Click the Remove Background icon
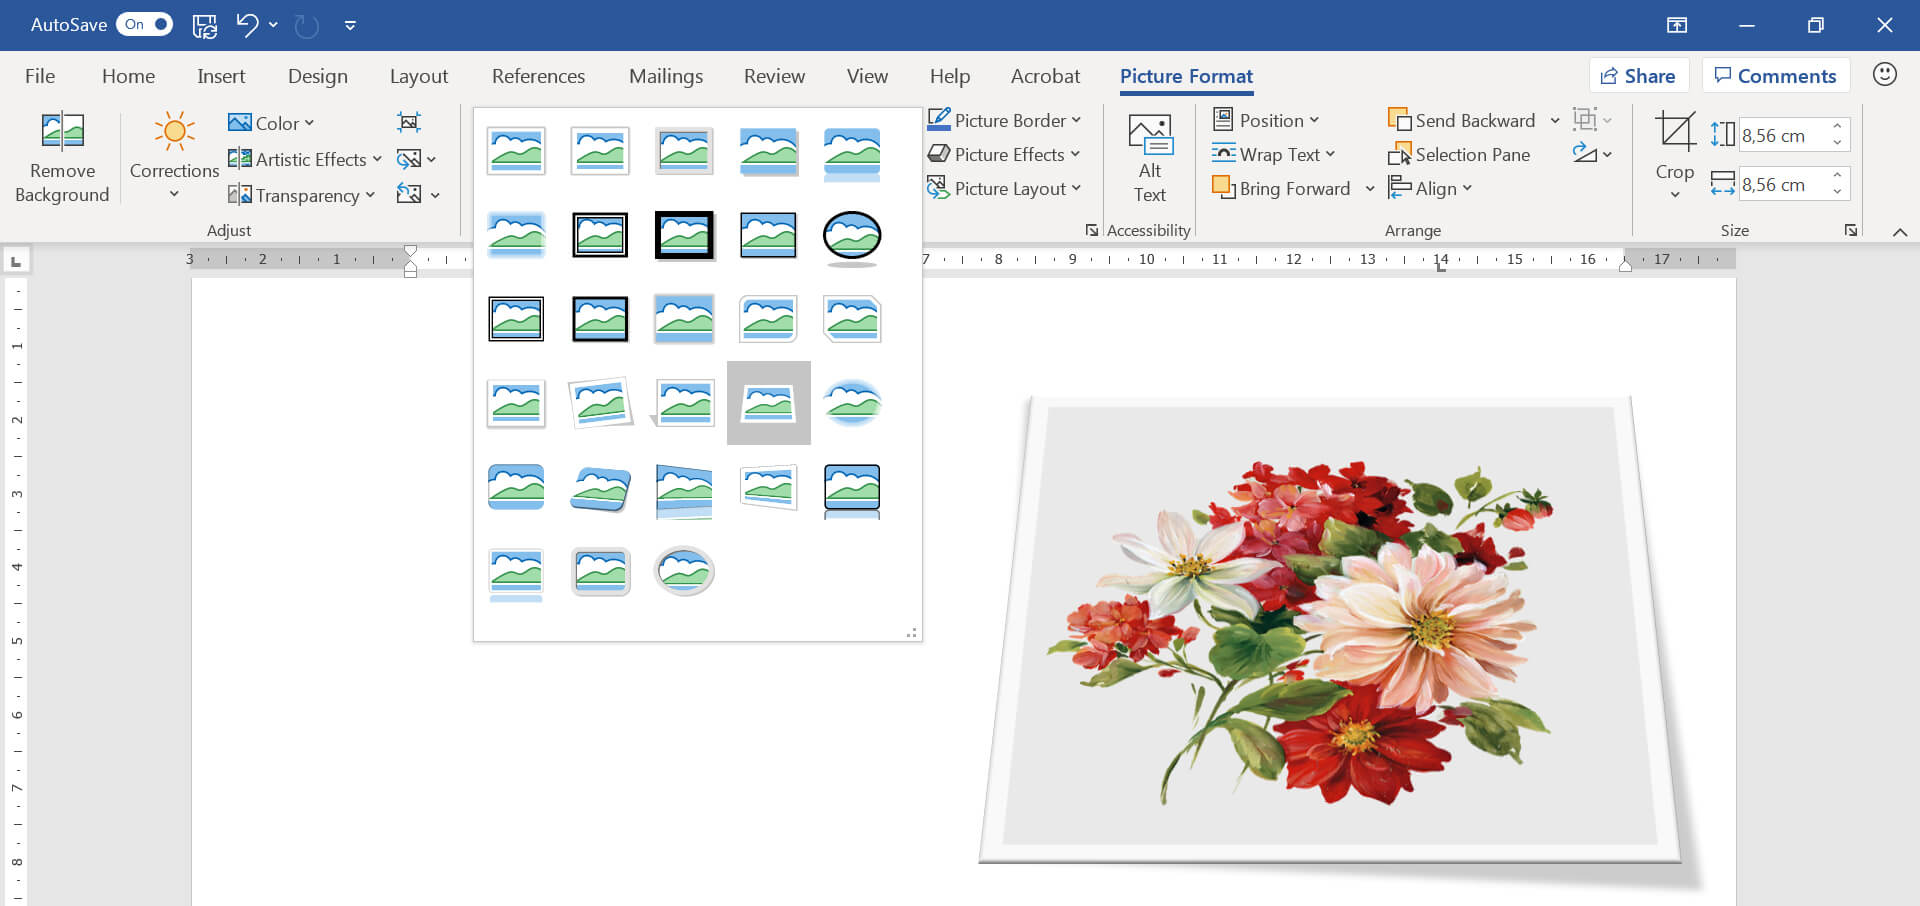The height and width of the screenshot is (906, 1920). (x=62, y=131)
